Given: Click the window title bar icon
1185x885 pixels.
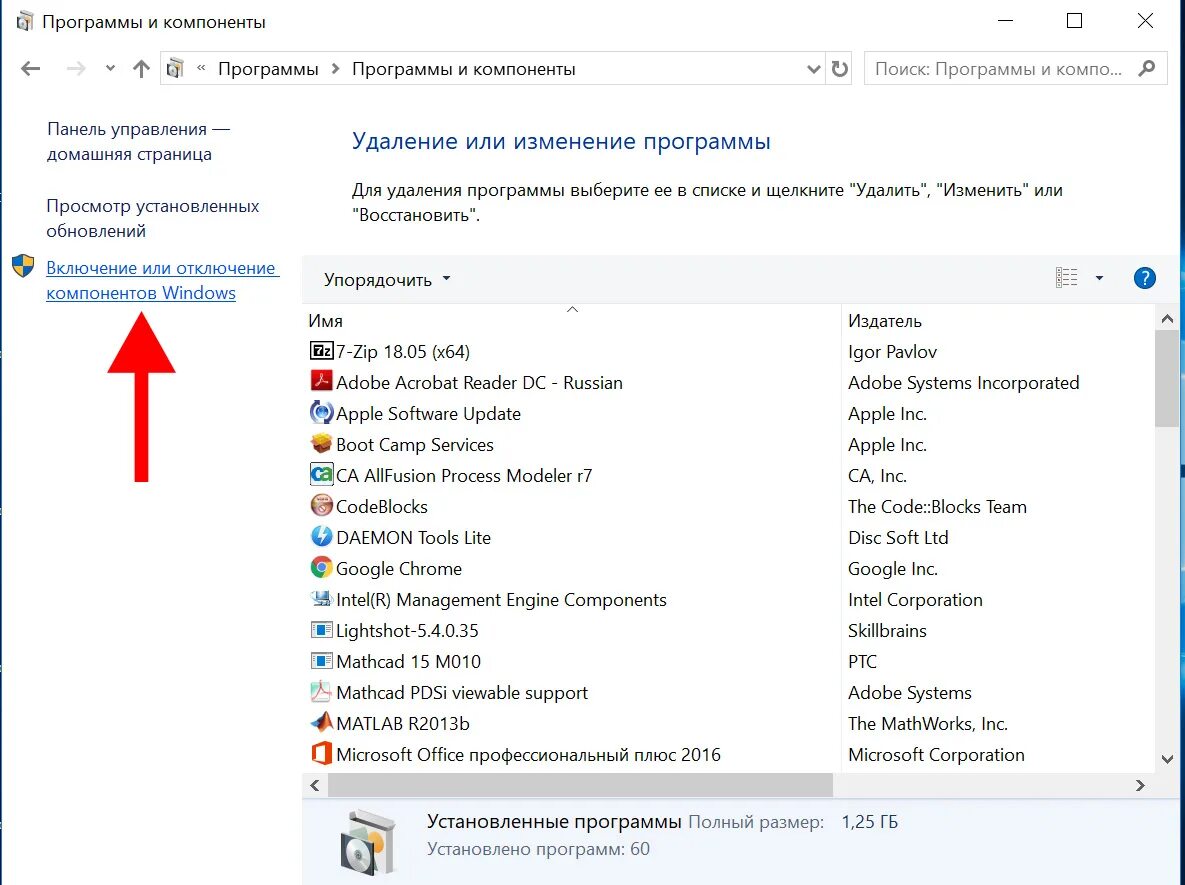Looking at the screenshot, I should [x=24, y=21].
